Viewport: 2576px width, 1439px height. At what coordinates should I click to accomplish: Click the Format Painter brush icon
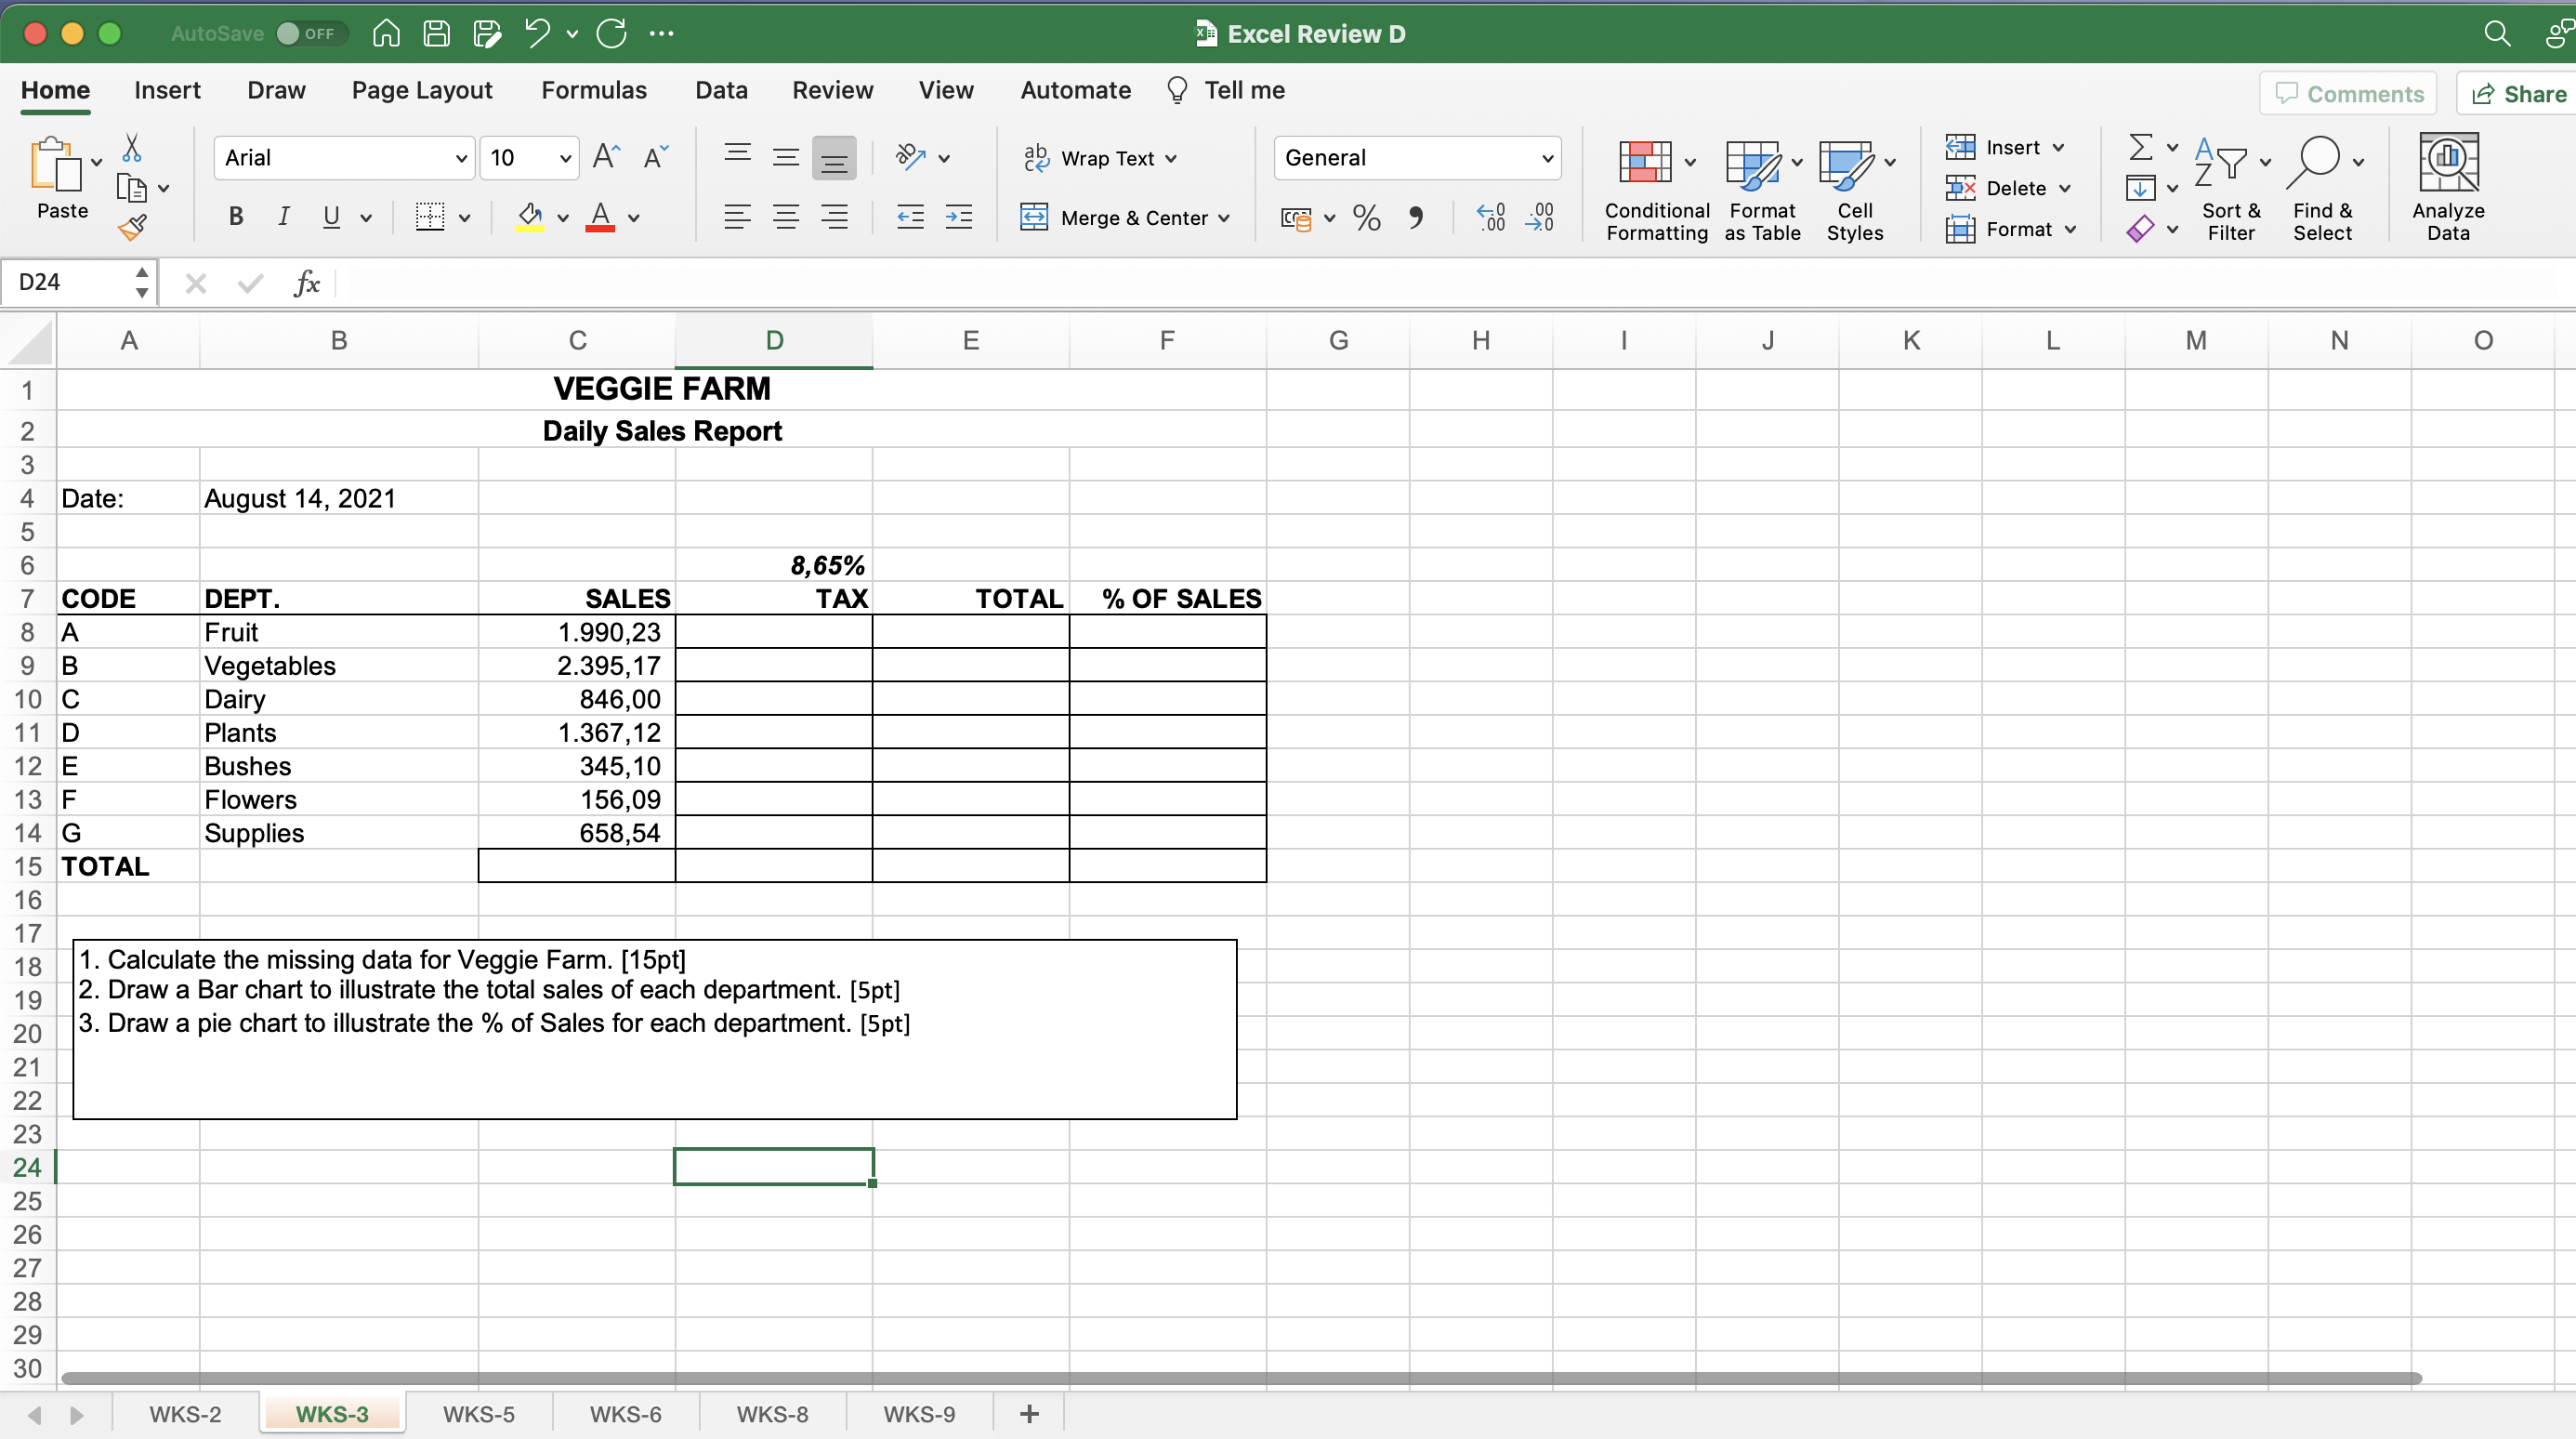[x=132, y=228]
